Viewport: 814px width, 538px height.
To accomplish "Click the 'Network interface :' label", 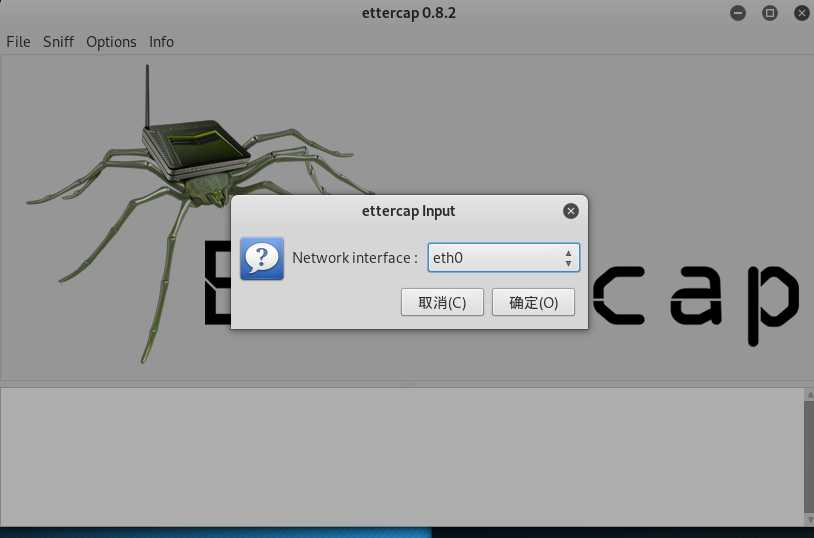I will click(355, 258).
